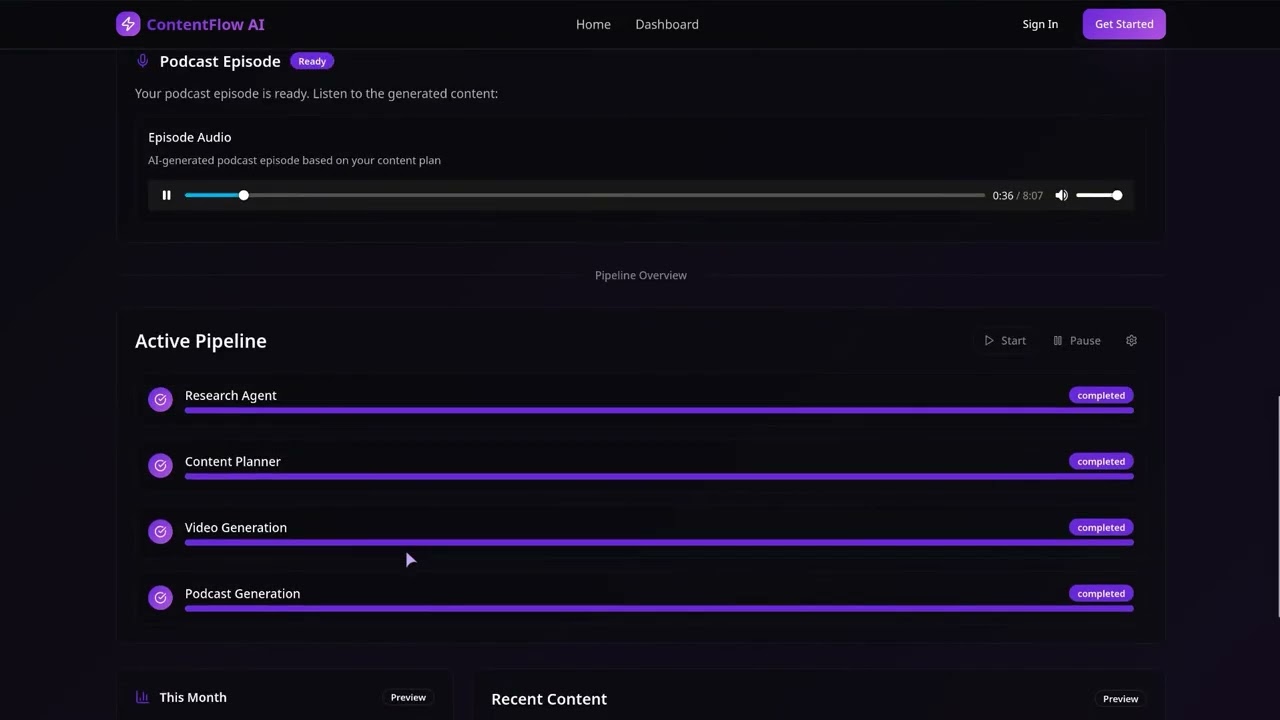Viewport: 1280px width, 720px height.
Task: Click the Active Pipeline heading
Action: 201,341
